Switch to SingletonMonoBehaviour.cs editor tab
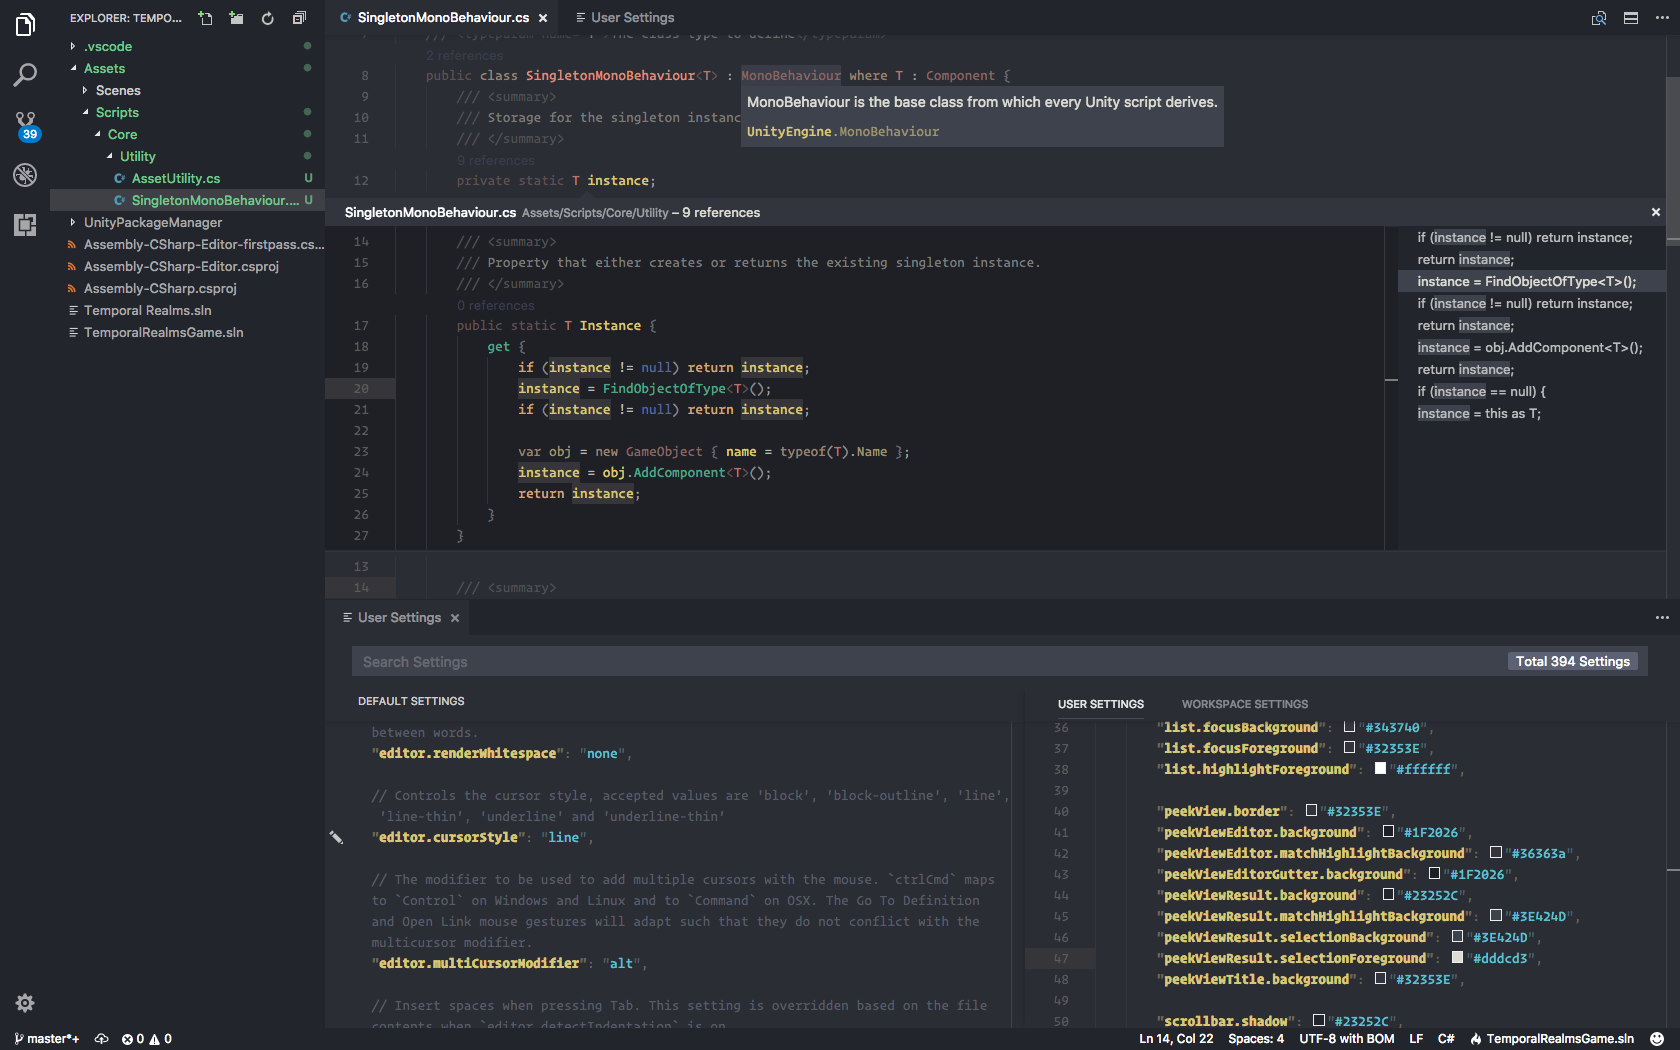The height and width of the screenshot is (1050, 1680). [443, 18]
